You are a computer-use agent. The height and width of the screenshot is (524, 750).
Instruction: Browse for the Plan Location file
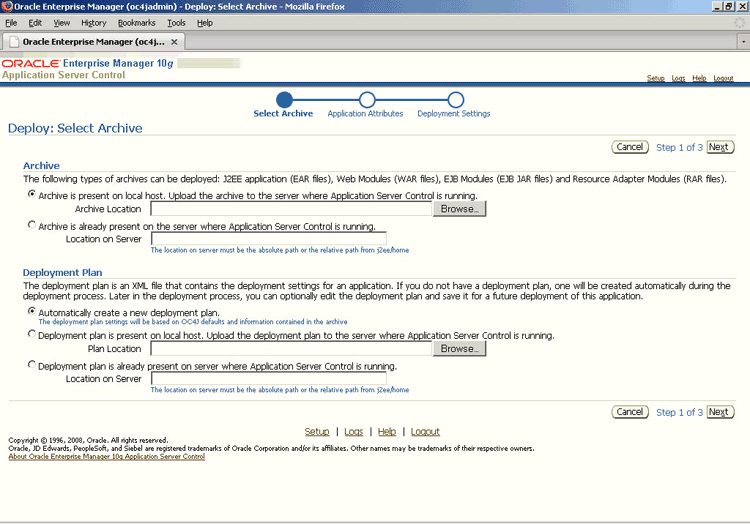(460, 349)
